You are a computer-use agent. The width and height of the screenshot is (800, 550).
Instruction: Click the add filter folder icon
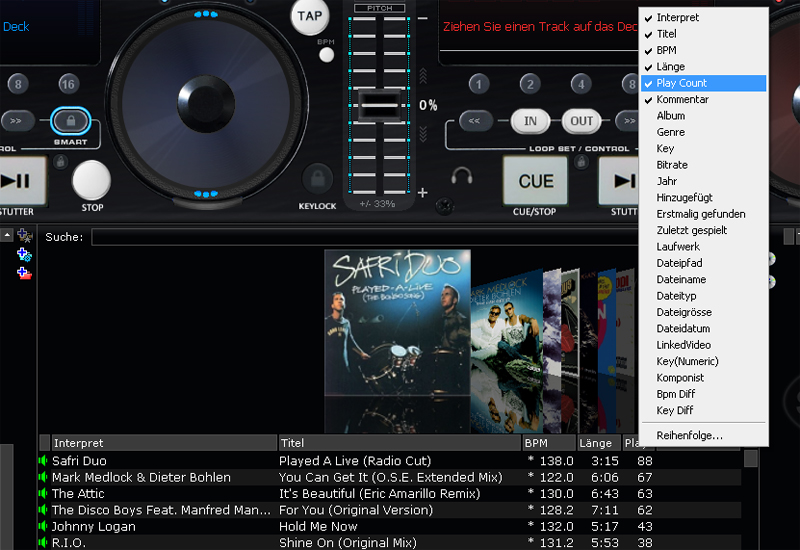coord(24,254)
